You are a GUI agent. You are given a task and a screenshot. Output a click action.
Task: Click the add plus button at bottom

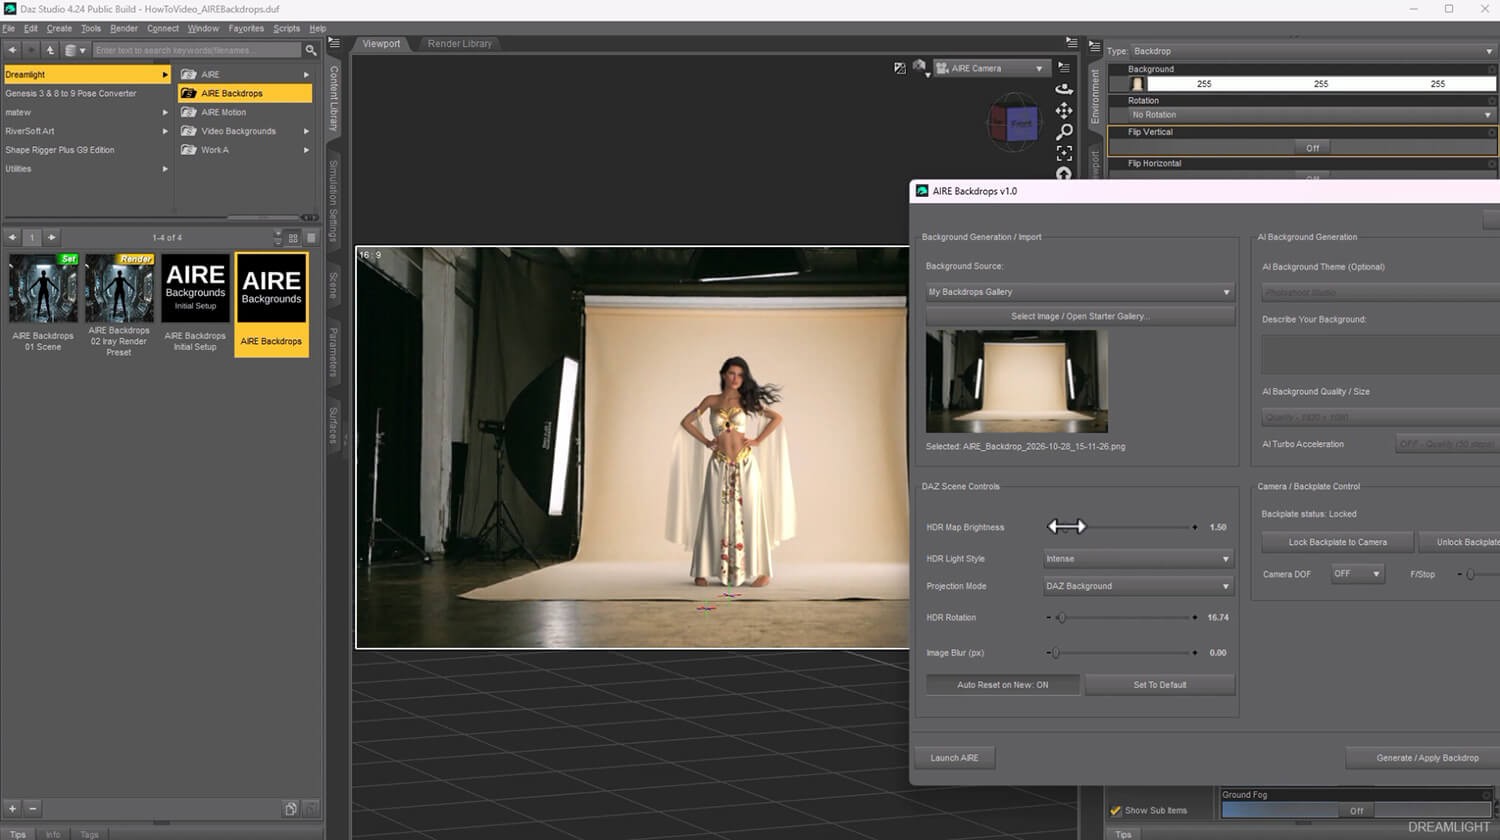pyautogui.click(x=13, y=808)
